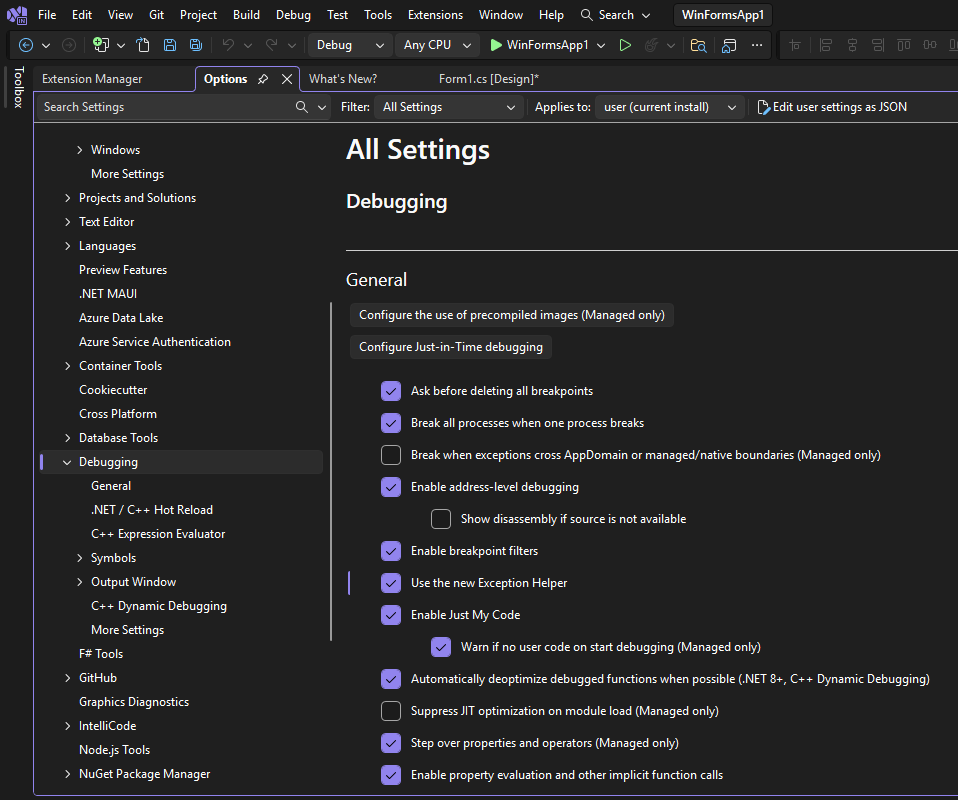Click the Live Share toolbar icon
Screen dimensions: 958x800
(x=728, y=45)
